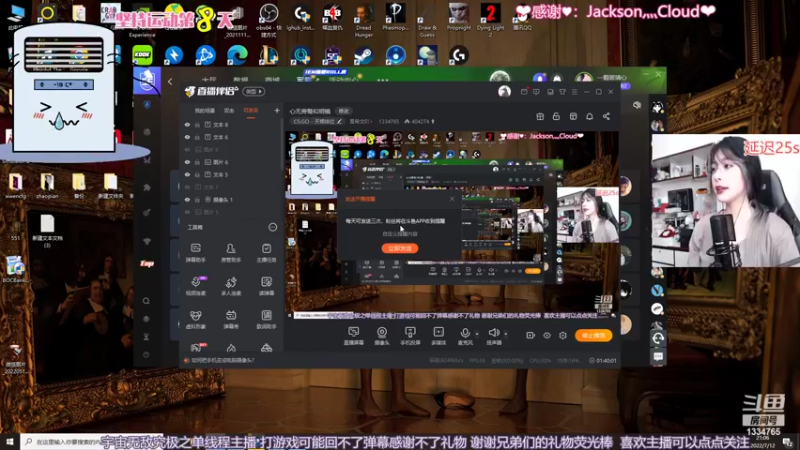Toggle visibility of 文本 5 source

click(187, 174)
